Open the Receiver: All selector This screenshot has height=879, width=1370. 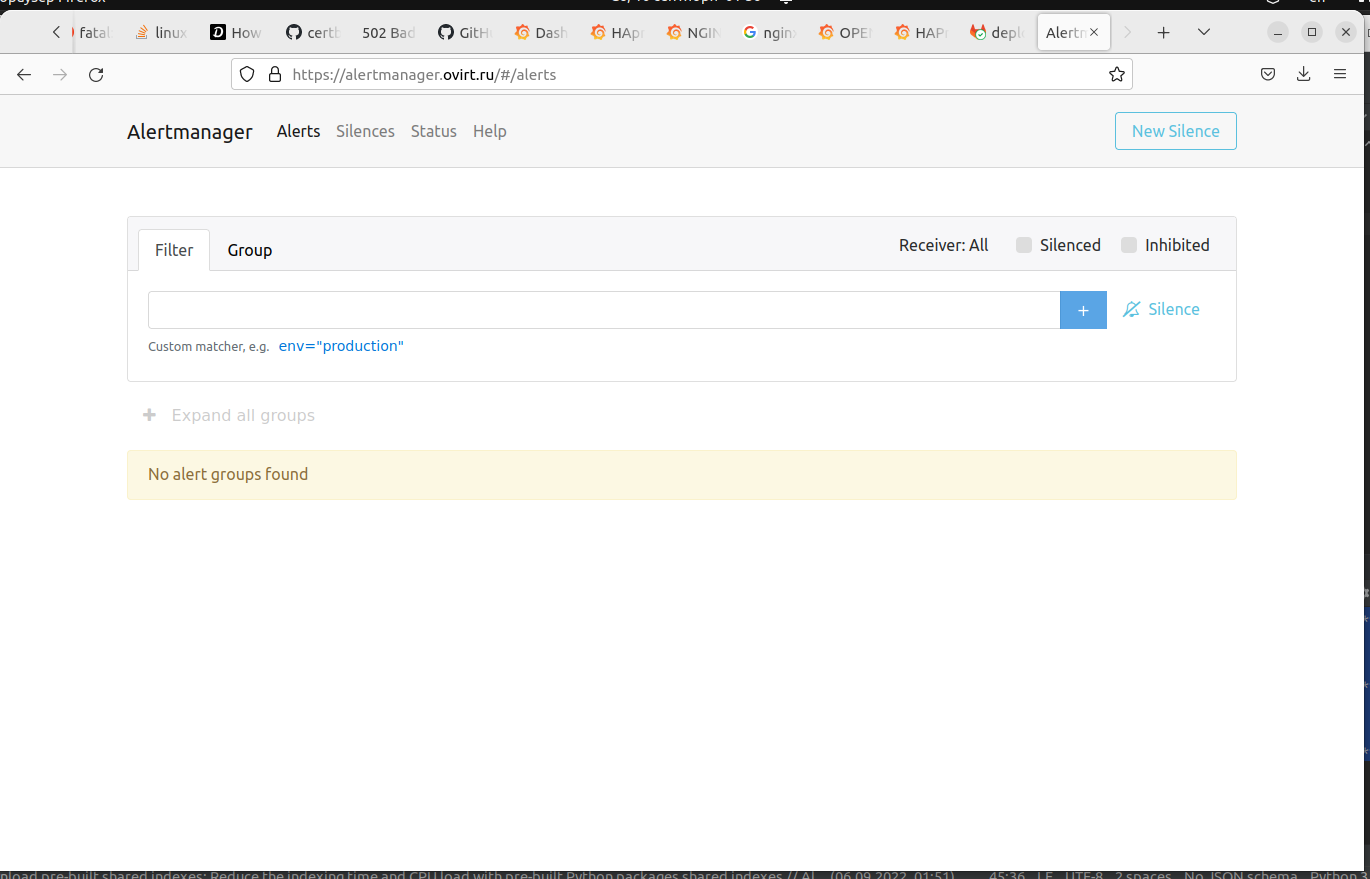pyautogui.click(x=943, y=245)
